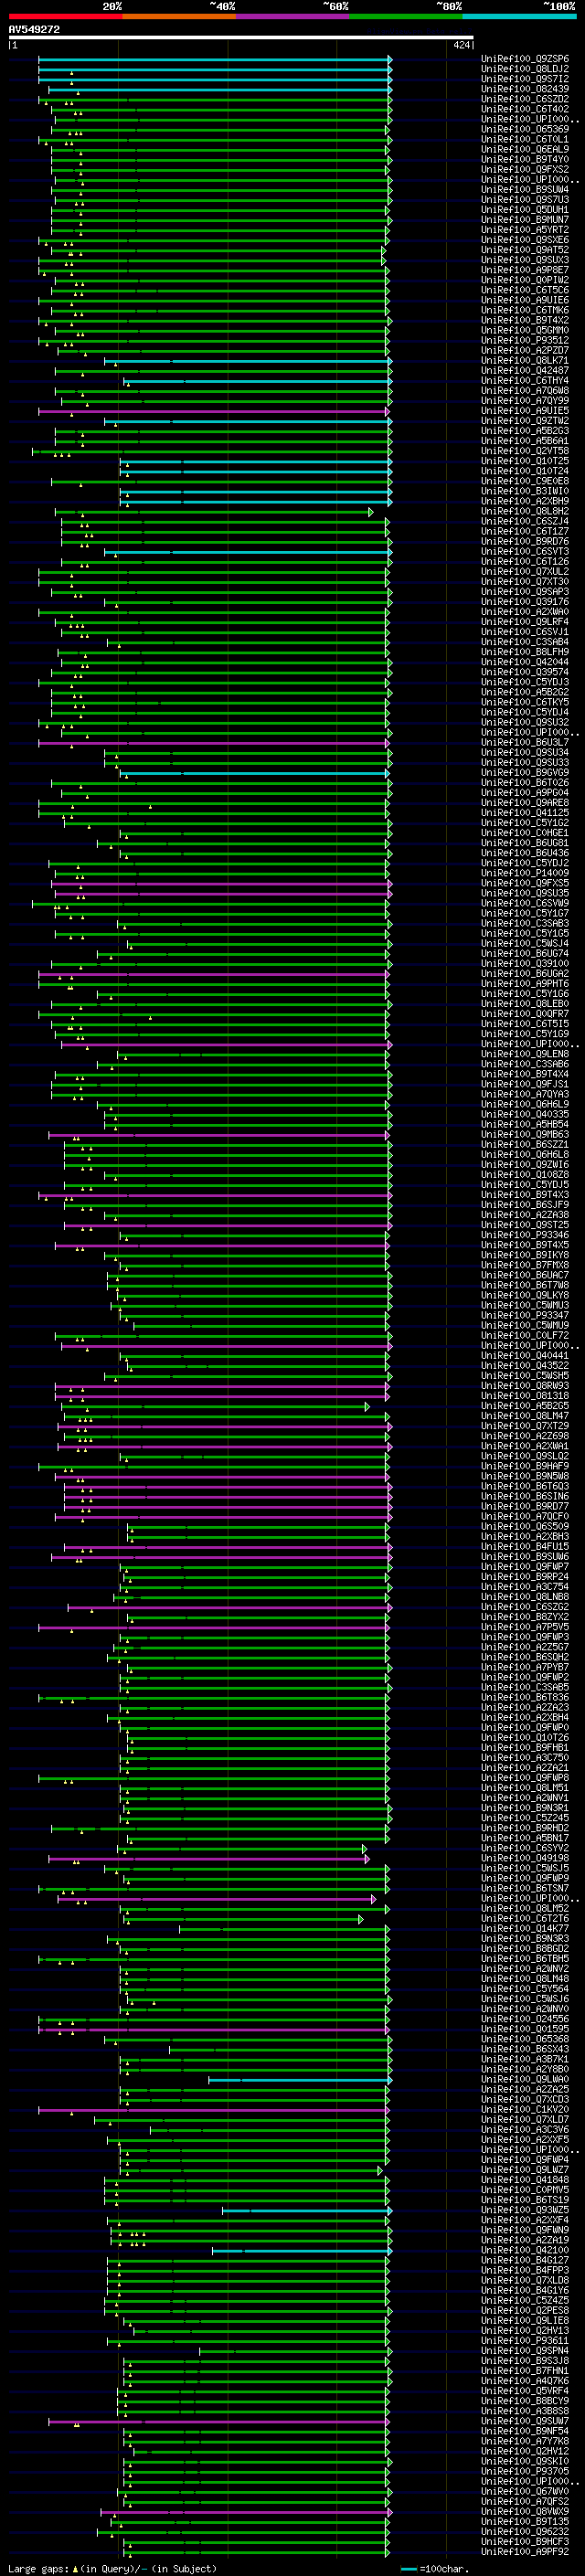Open hit UniRef100_Q9S7I2
The width and height of the screenshot is (585, 2576).
coord(525,79)
